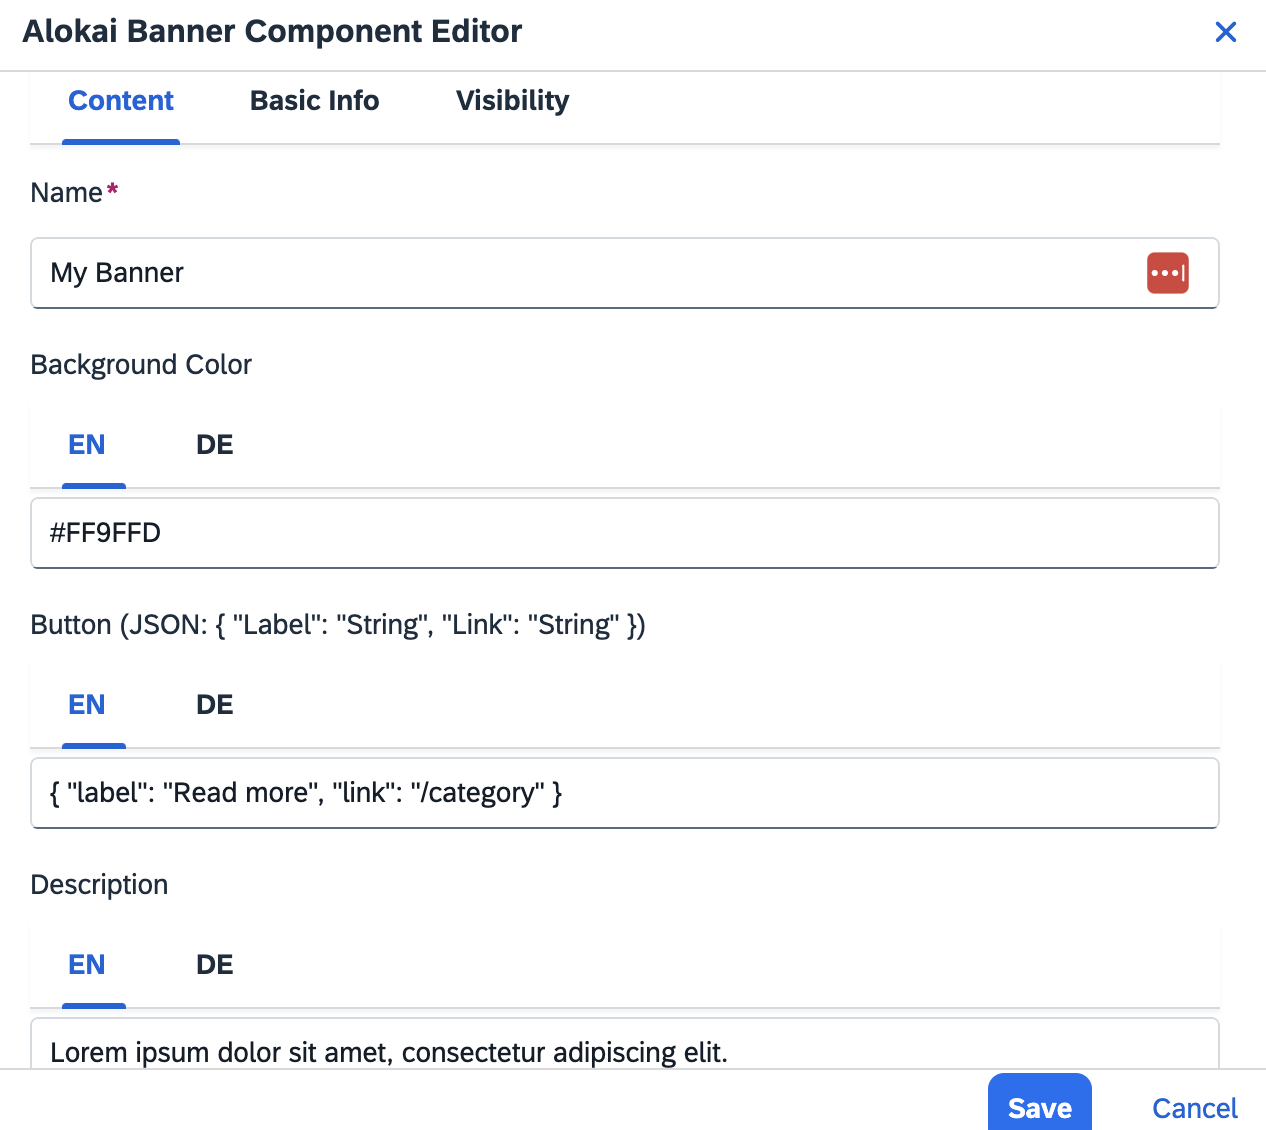Click the Button JSON format label

(338, 625)
